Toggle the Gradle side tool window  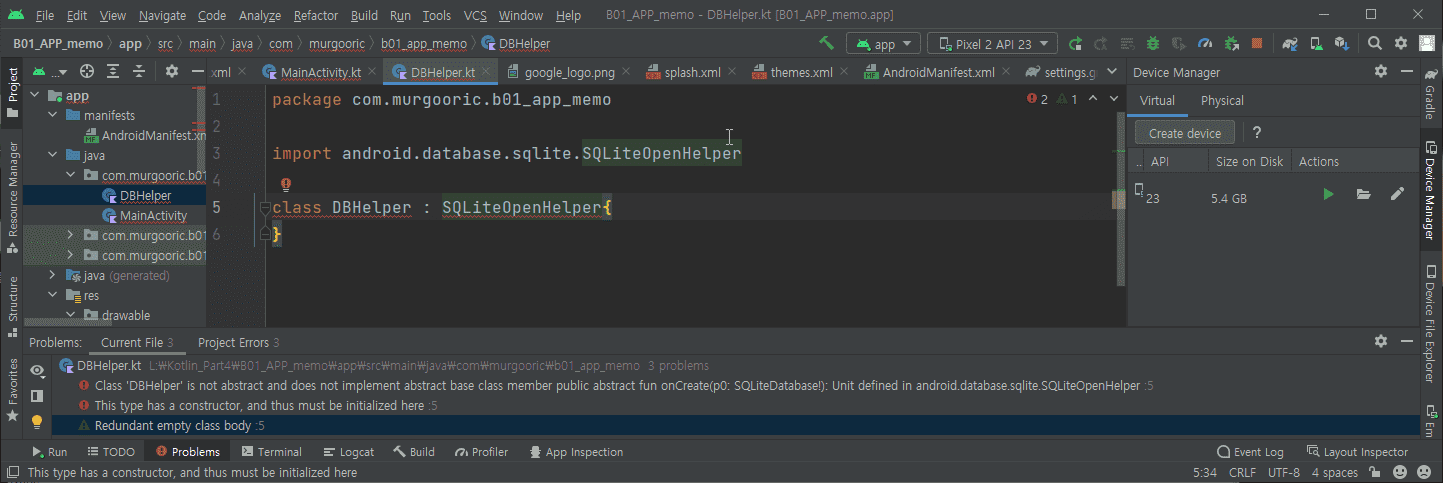coord(1430,96)
